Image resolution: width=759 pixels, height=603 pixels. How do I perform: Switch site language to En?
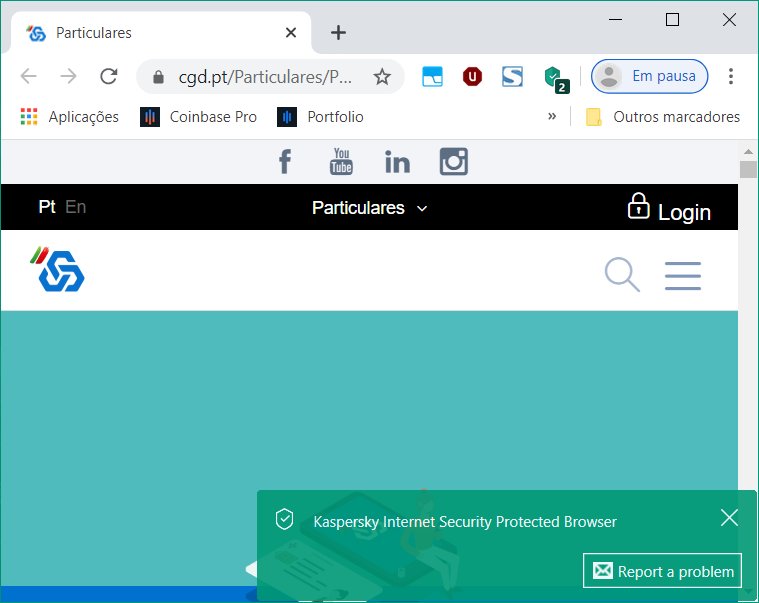76,207
